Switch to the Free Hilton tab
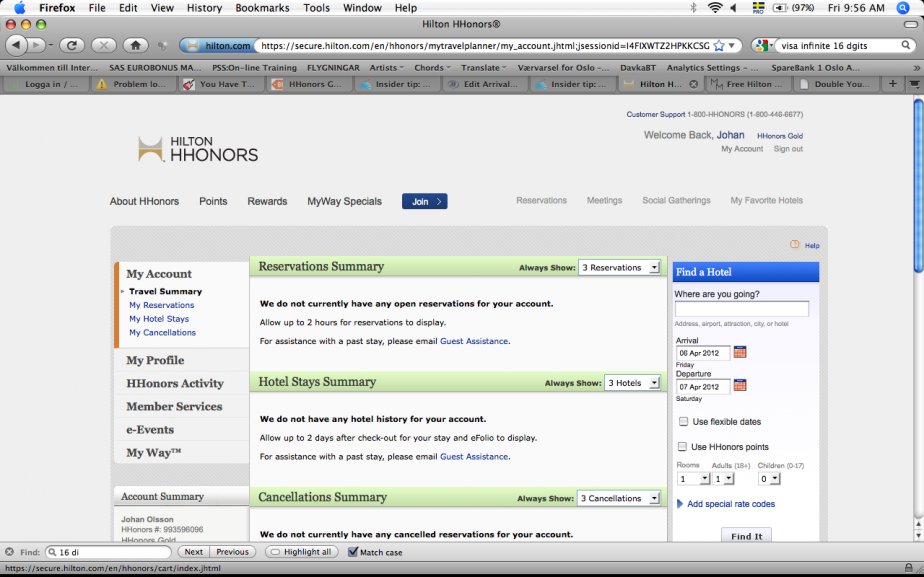This screenshot has width=924, height=577. (x=749, y=84)
